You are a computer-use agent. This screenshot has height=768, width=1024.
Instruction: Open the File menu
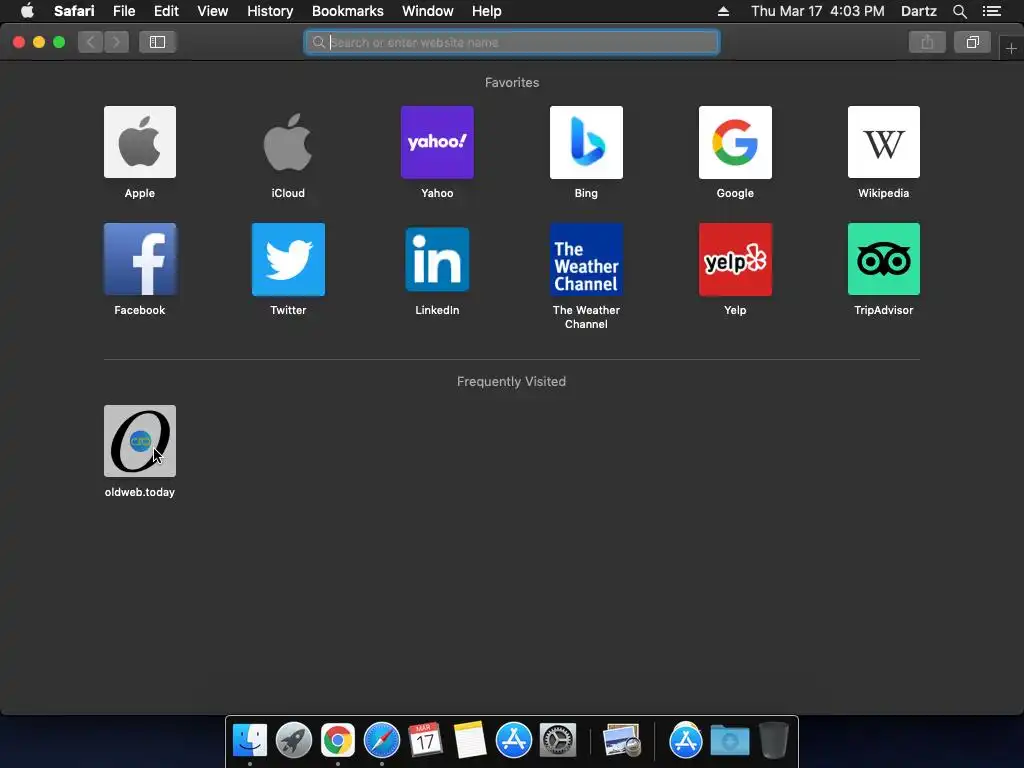tap(123, 11)
